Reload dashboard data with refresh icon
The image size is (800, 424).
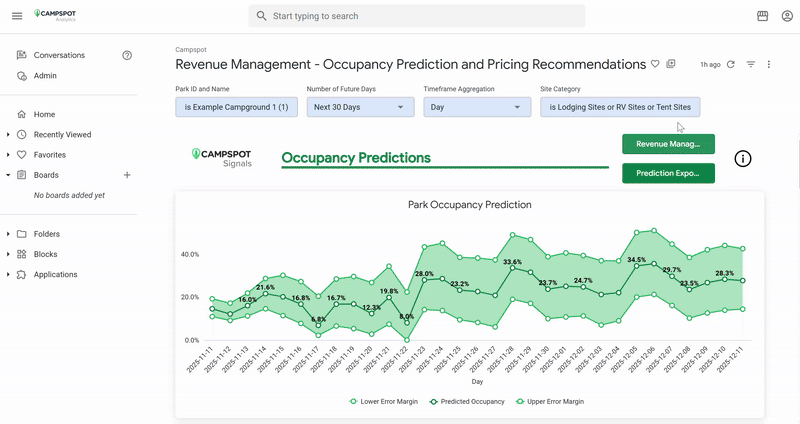tap(731, 64)
